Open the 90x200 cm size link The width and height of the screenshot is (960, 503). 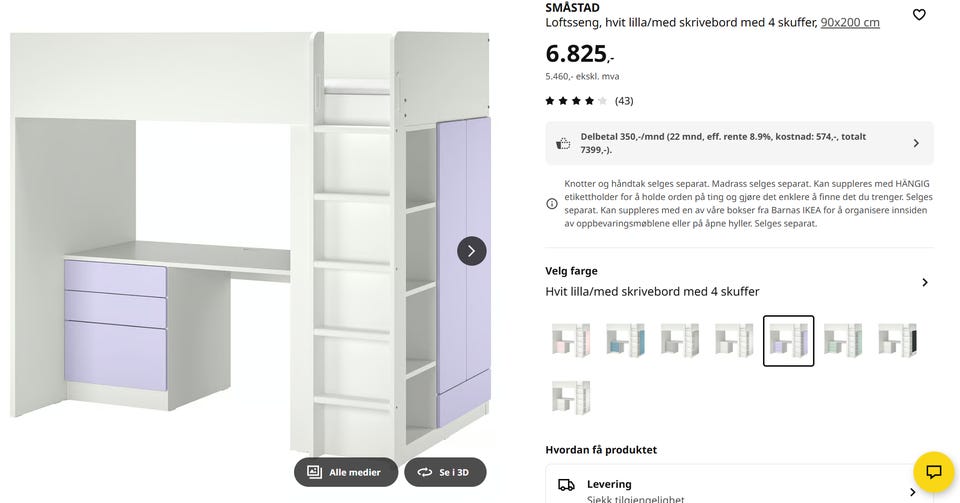coord(850,22)
